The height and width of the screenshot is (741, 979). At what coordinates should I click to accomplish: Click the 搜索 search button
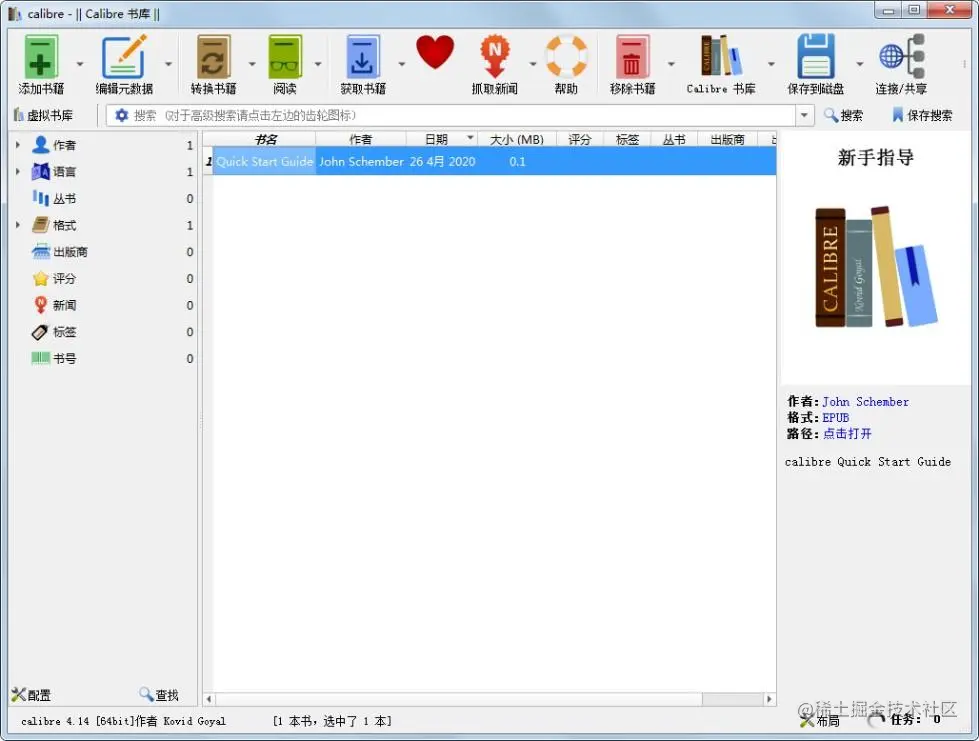(844, 115)
